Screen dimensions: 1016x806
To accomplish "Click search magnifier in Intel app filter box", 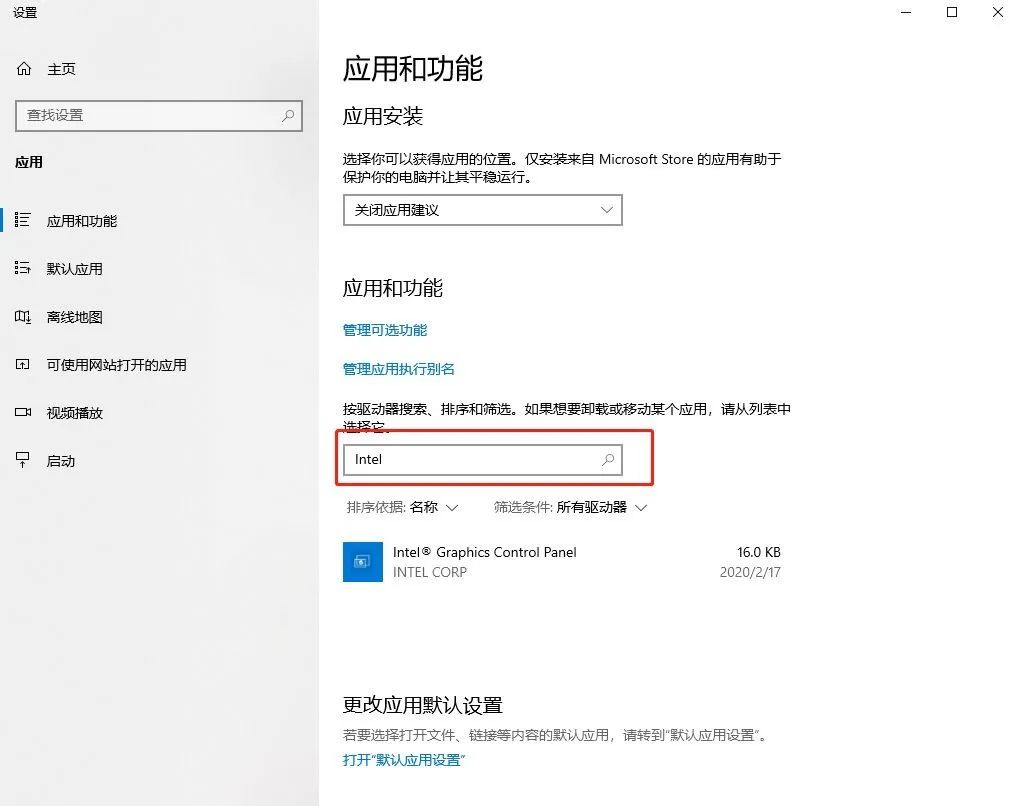I will [608, 459].
